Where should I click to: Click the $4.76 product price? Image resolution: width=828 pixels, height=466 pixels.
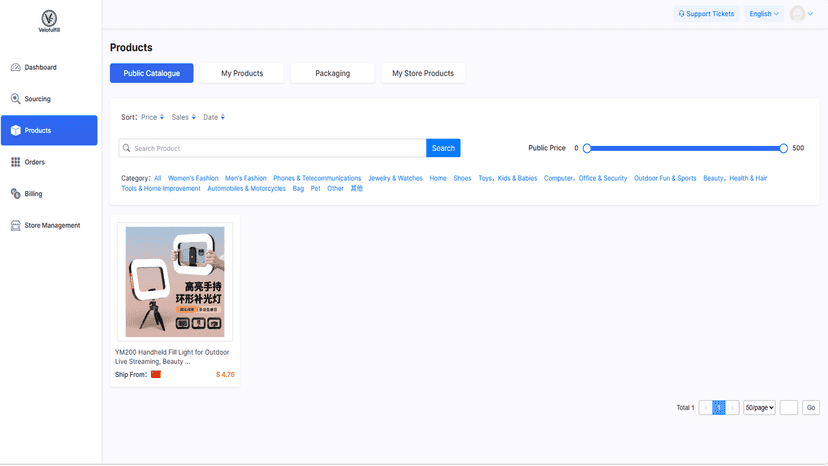(x=225, y=375)
